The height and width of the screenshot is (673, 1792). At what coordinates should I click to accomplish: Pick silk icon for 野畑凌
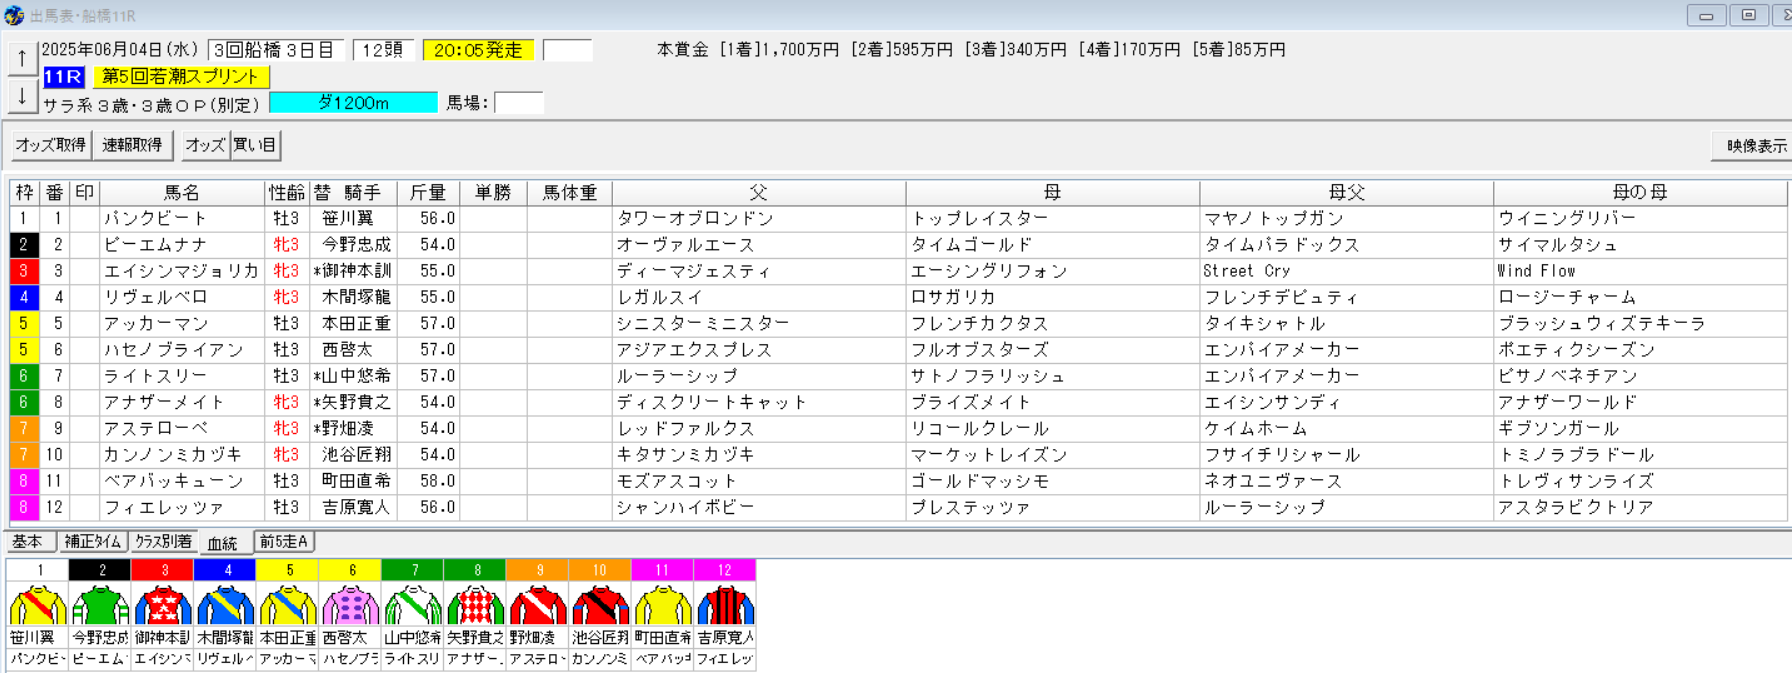(x=538, y=605)
